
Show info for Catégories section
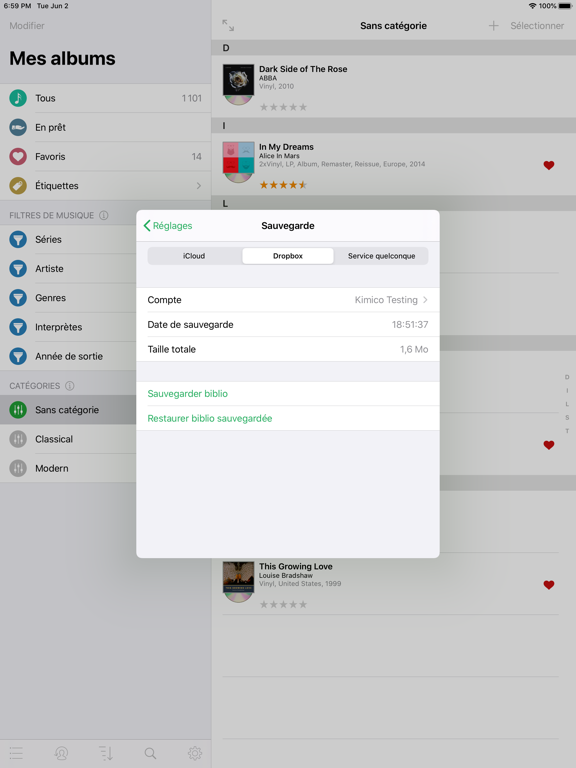(70, 386)
